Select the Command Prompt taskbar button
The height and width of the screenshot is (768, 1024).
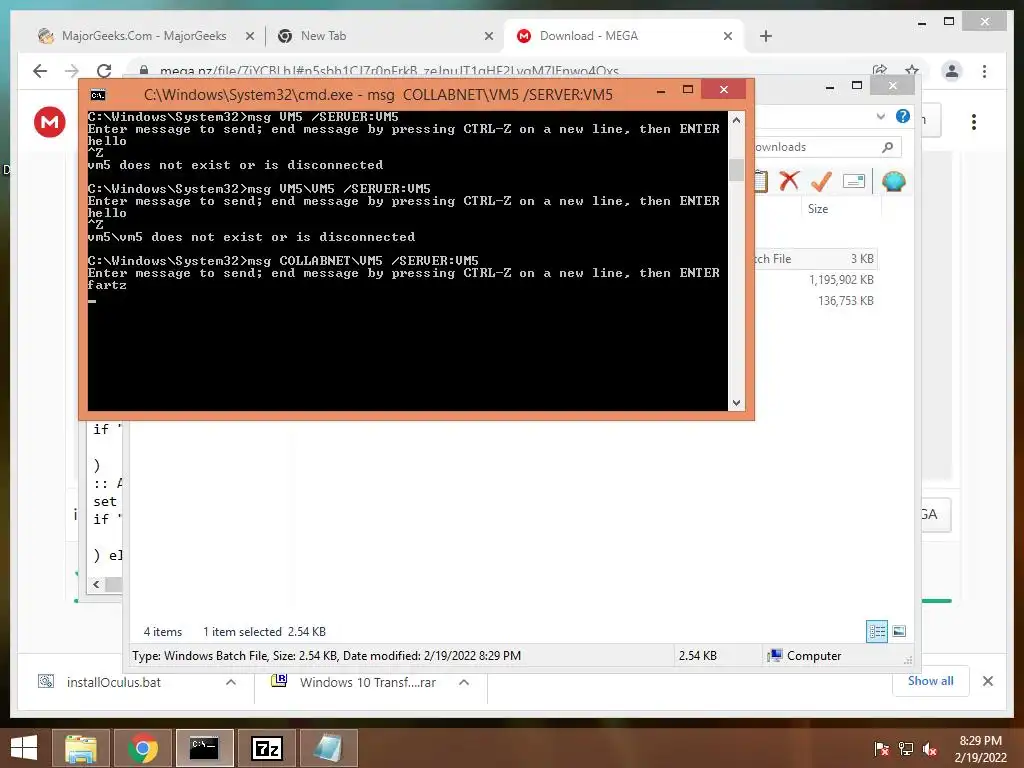pos(204,748)
